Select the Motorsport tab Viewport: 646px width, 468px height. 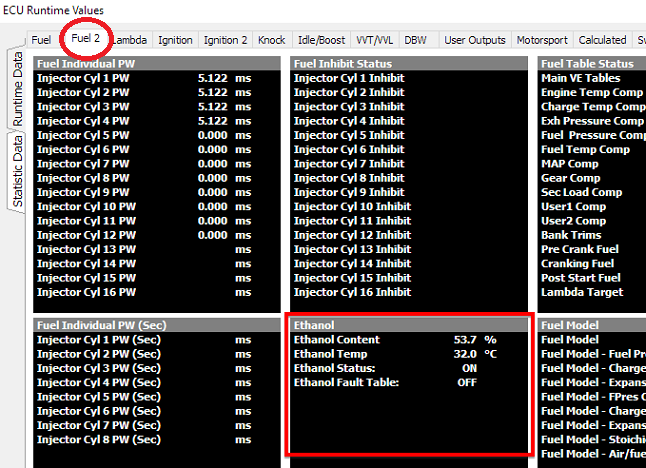[x=542, y=40]
